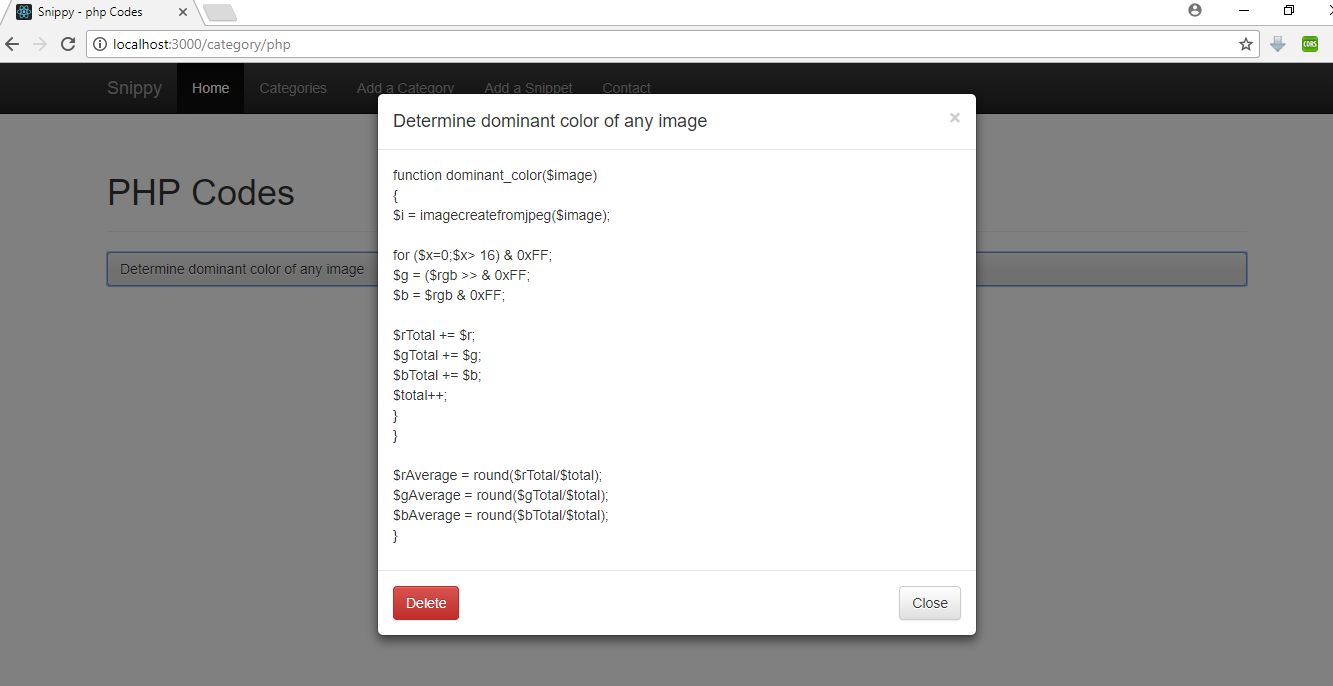The image size is (1333, 686).
Task: Open the download extension icon
Action: click(x=1277, y=44)
